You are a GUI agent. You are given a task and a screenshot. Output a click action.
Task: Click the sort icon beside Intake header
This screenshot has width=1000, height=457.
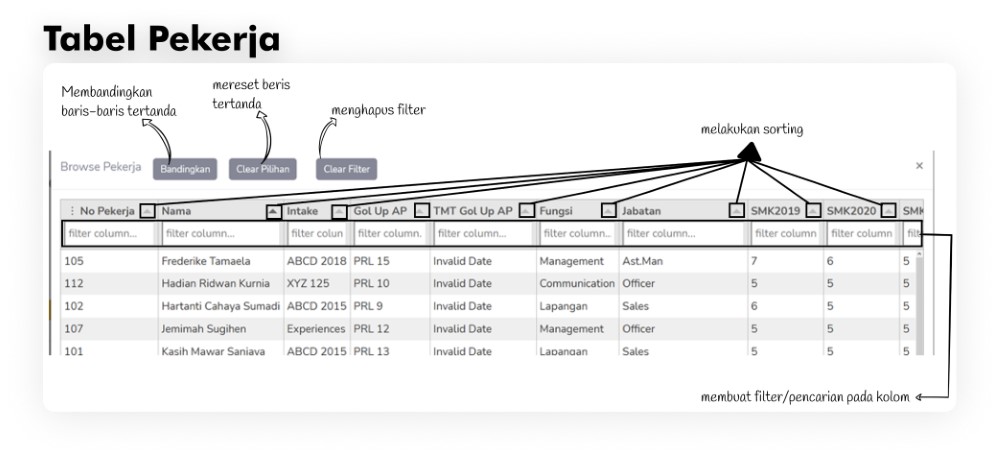[339, 211]
